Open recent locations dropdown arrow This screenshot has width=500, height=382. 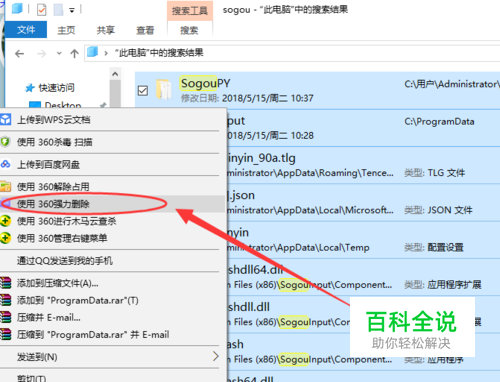tap(59, 53)
